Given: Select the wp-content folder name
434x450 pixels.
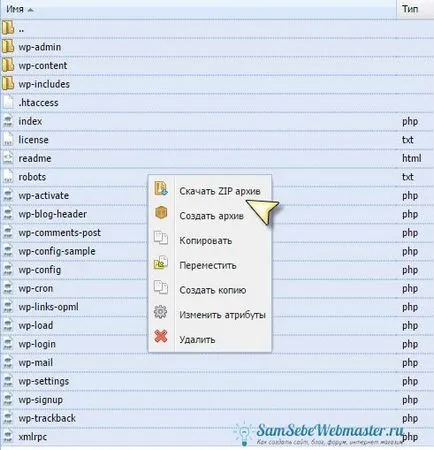Looking at the screenshot, I should coord(43,66).
